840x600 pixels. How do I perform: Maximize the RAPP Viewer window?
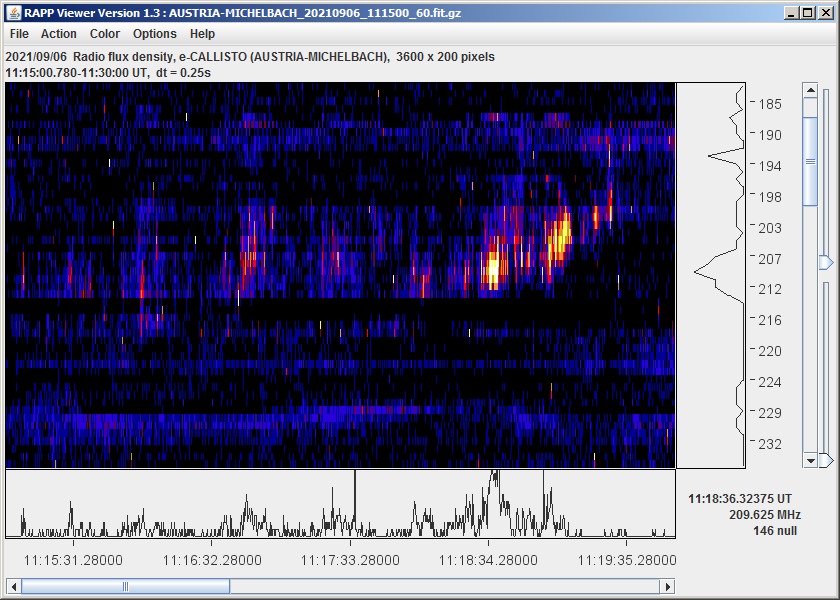[x=808, y=13]
